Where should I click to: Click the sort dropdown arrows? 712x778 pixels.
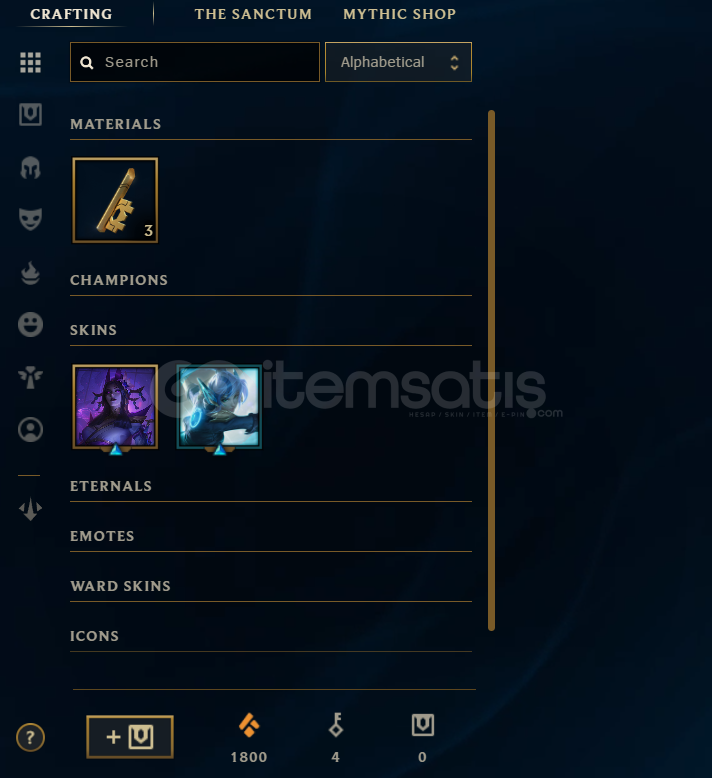coord(454,63)
